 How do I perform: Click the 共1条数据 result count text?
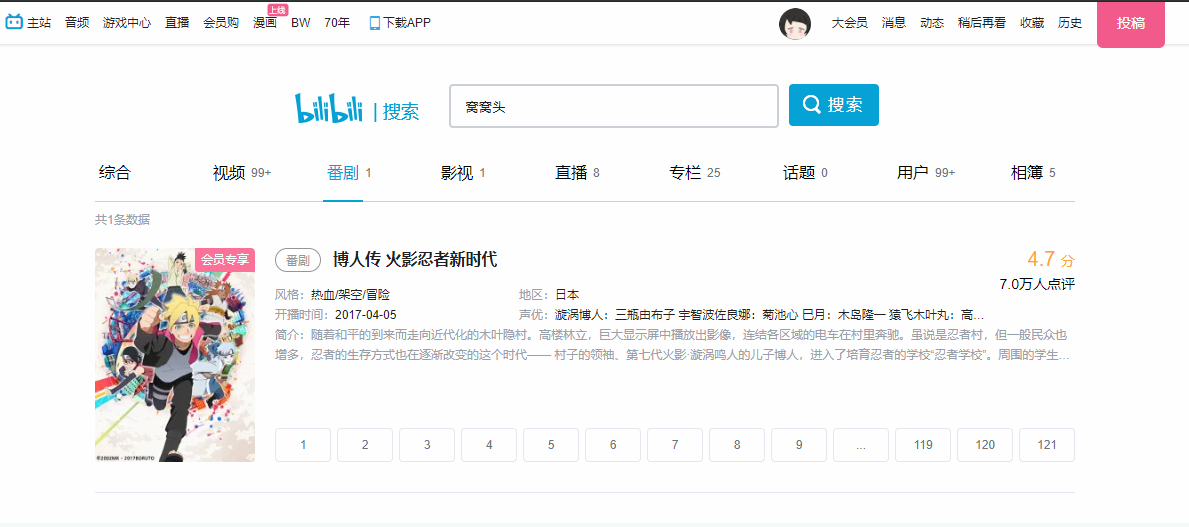point(122,220)
